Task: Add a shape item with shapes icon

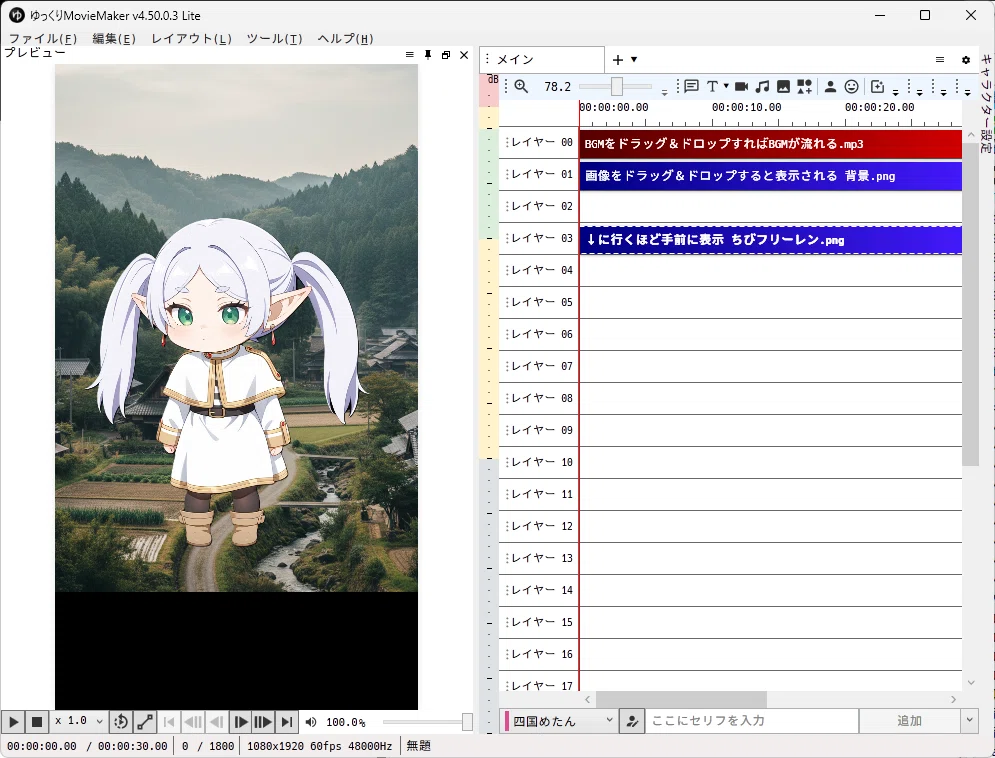Action: [805, 86]
